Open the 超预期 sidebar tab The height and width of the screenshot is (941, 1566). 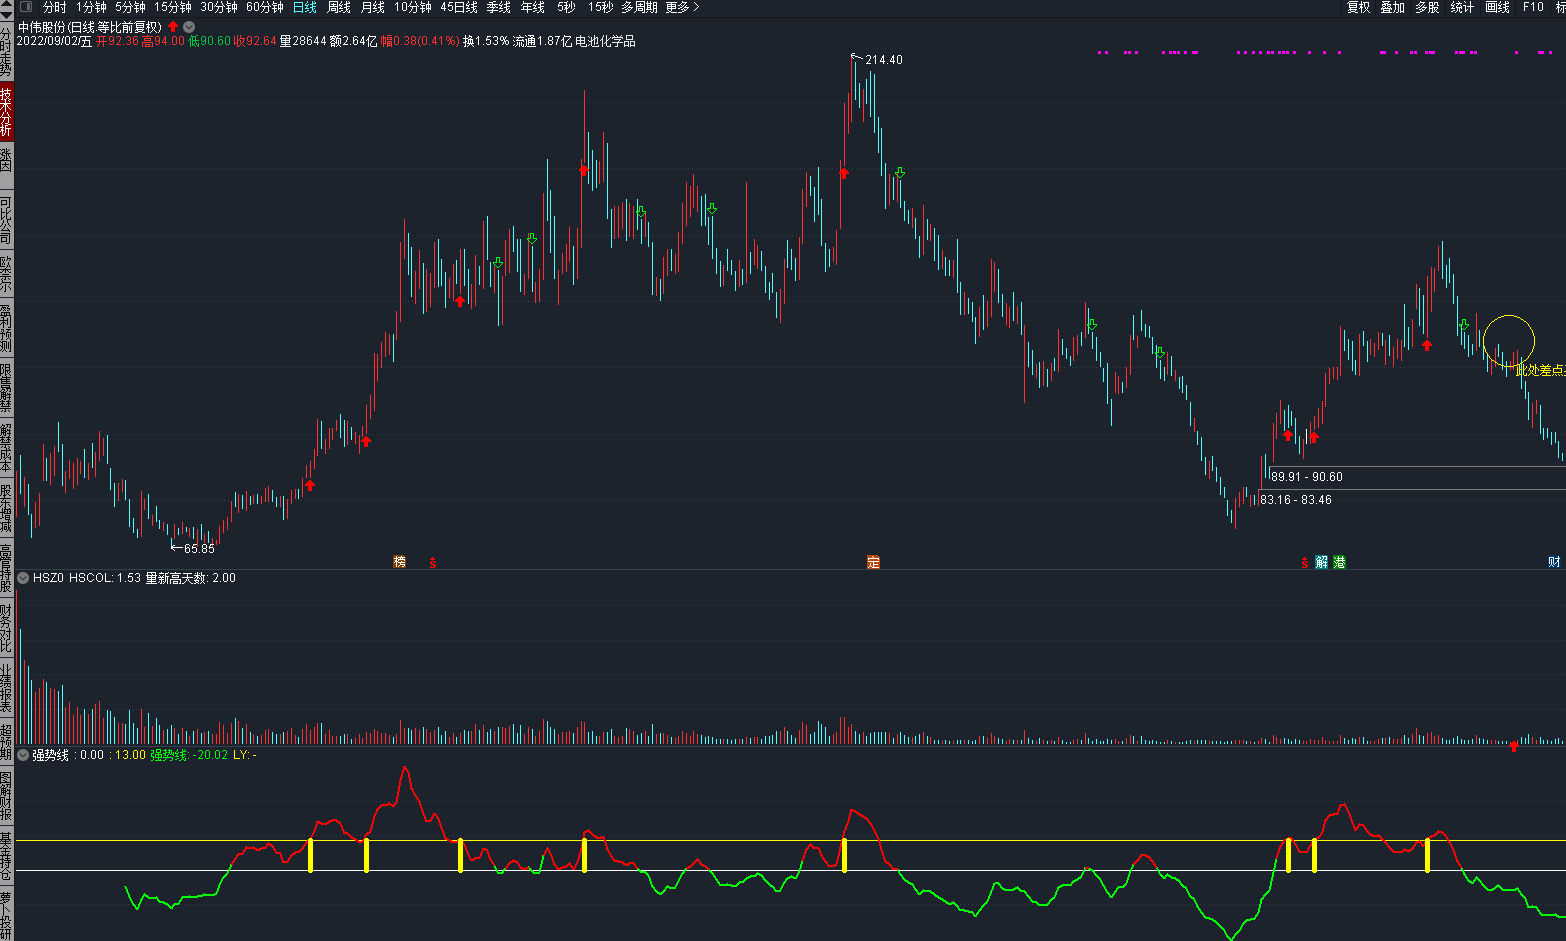pyautogui.click(x=6, y=740)
